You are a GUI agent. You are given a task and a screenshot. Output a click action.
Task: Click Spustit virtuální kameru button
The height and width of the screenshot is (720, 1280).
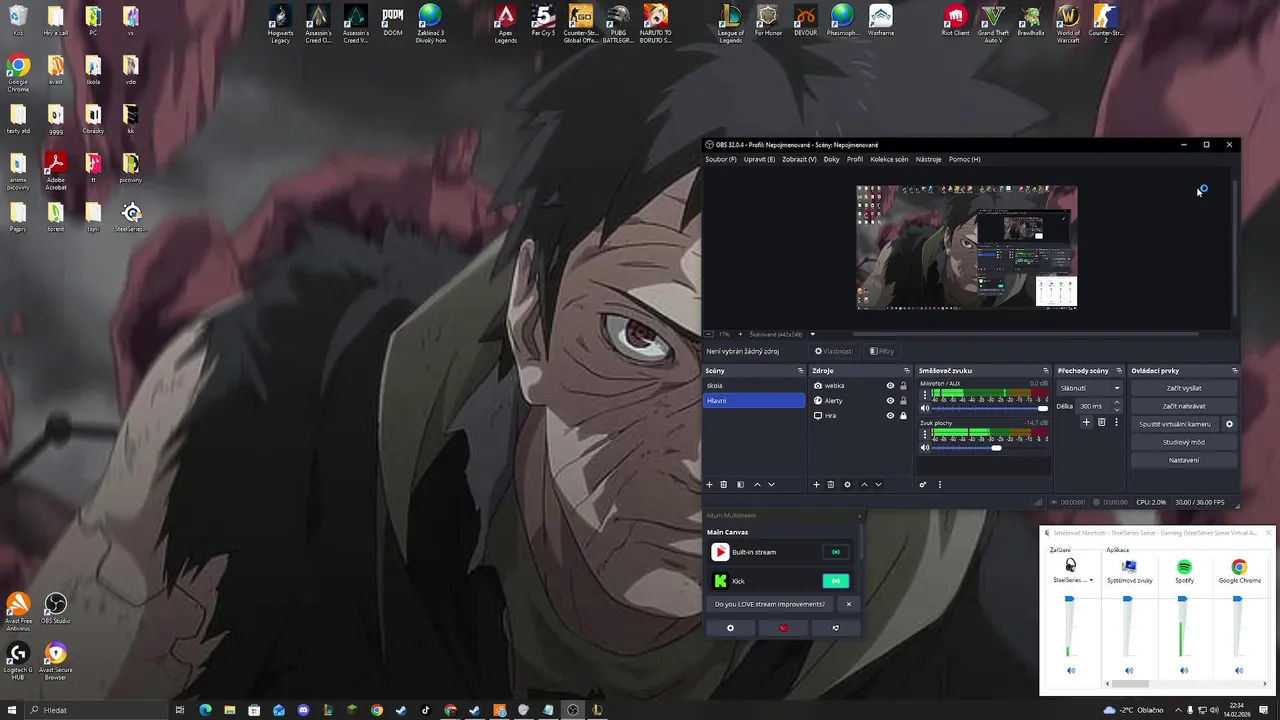click(1175, 424)
